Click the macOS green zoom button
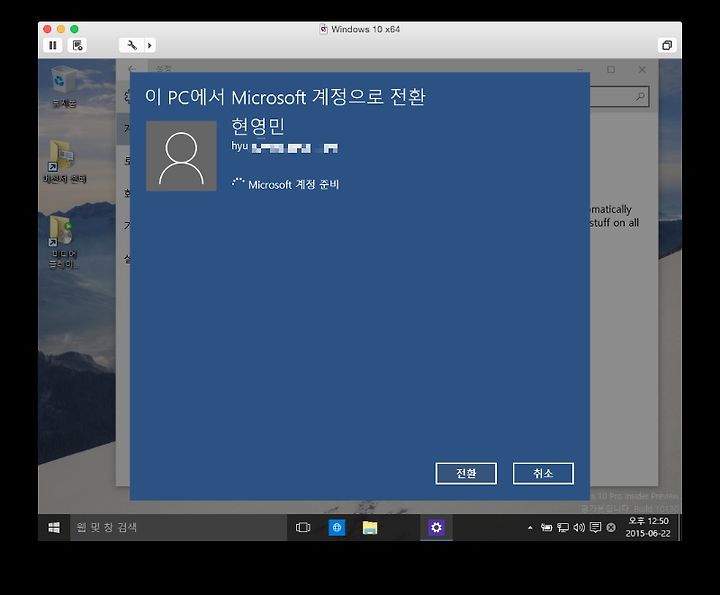The height and width of the screenshot is (595, 720). [74, 29]
